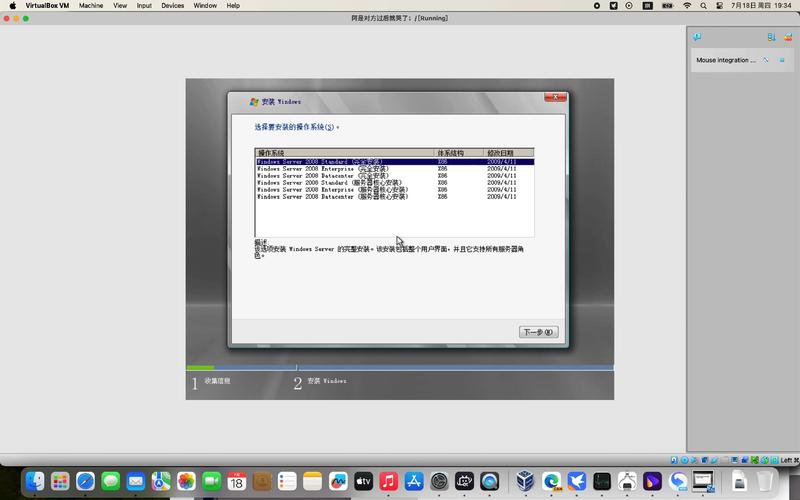
Task: Open System Settings from the Dock
Action: click(439, 481)
